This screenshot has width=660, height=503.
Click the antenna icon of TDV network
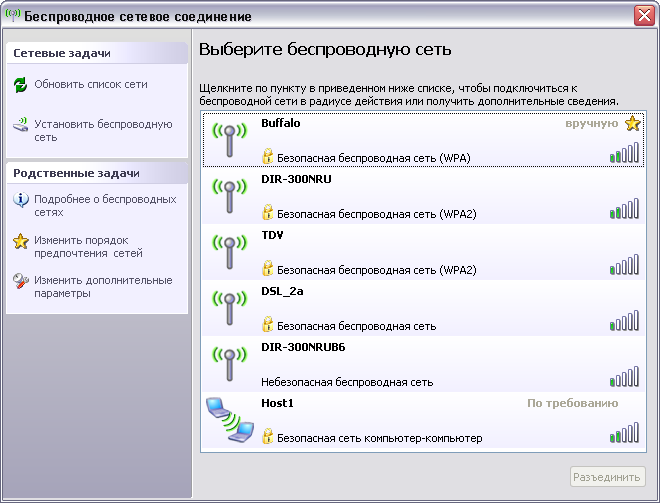tap(229, 252)
